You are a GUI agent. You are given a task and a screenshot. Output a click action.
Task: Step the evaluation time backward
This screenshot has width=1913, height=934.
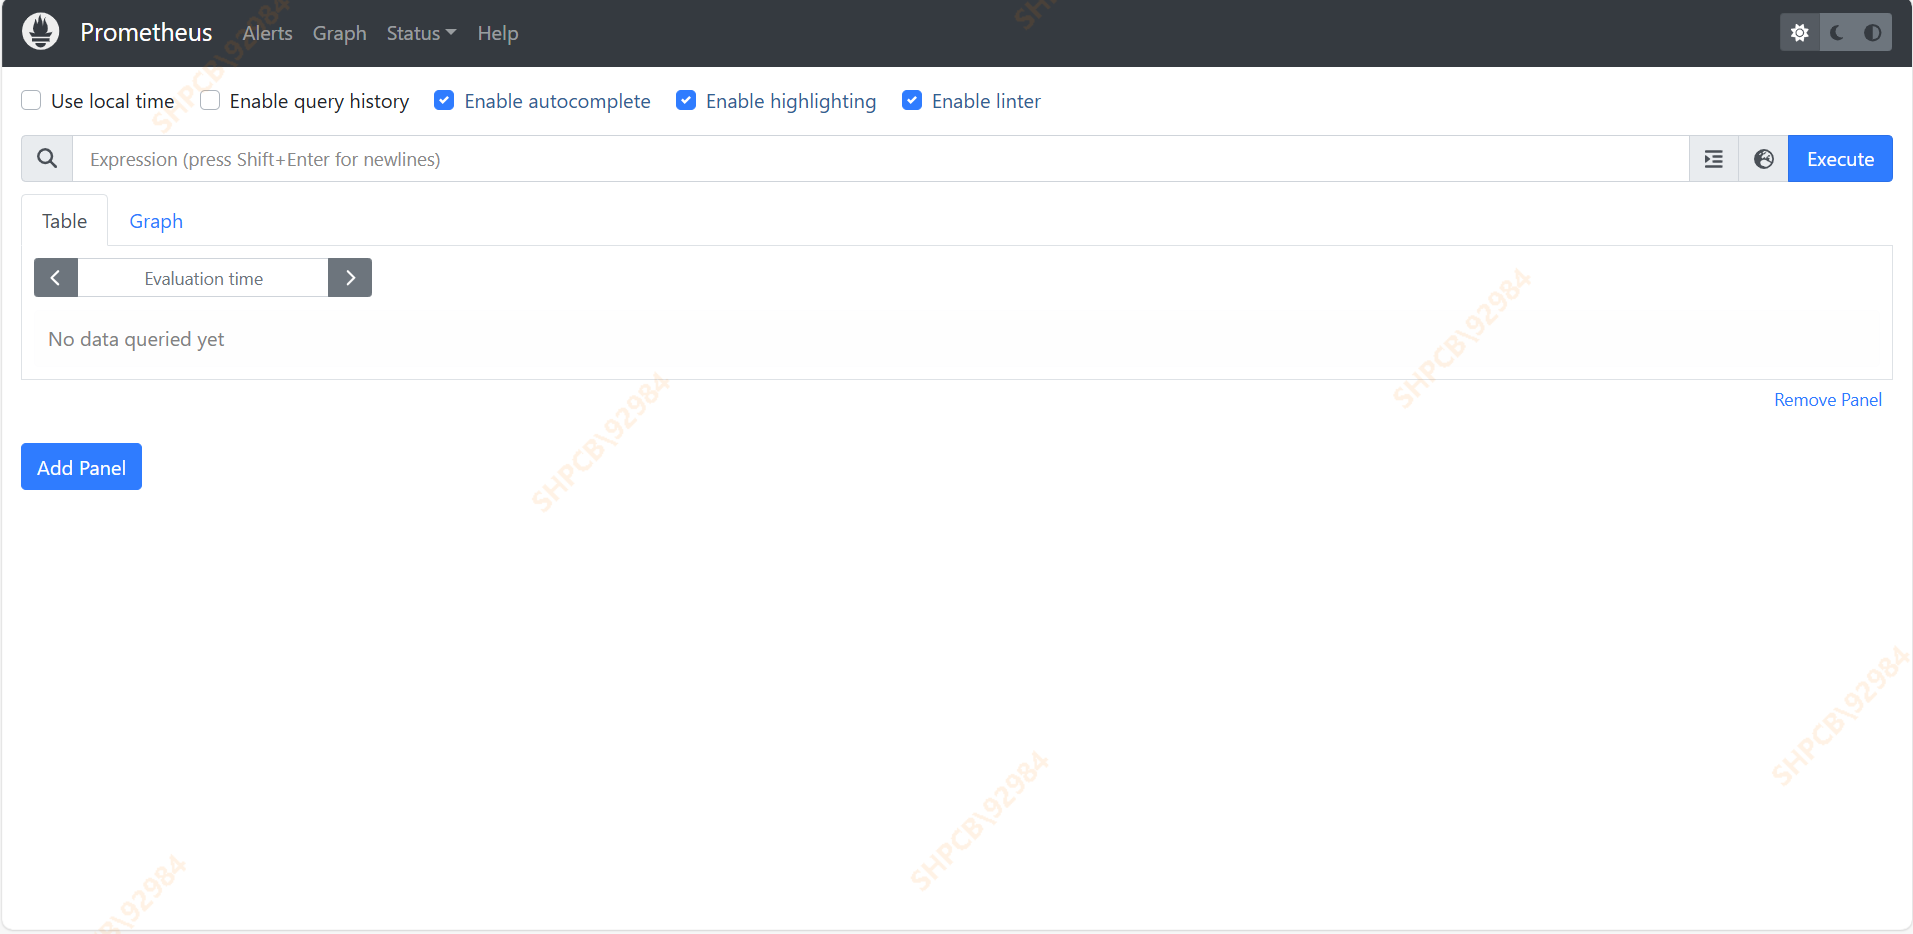(56, 278)
